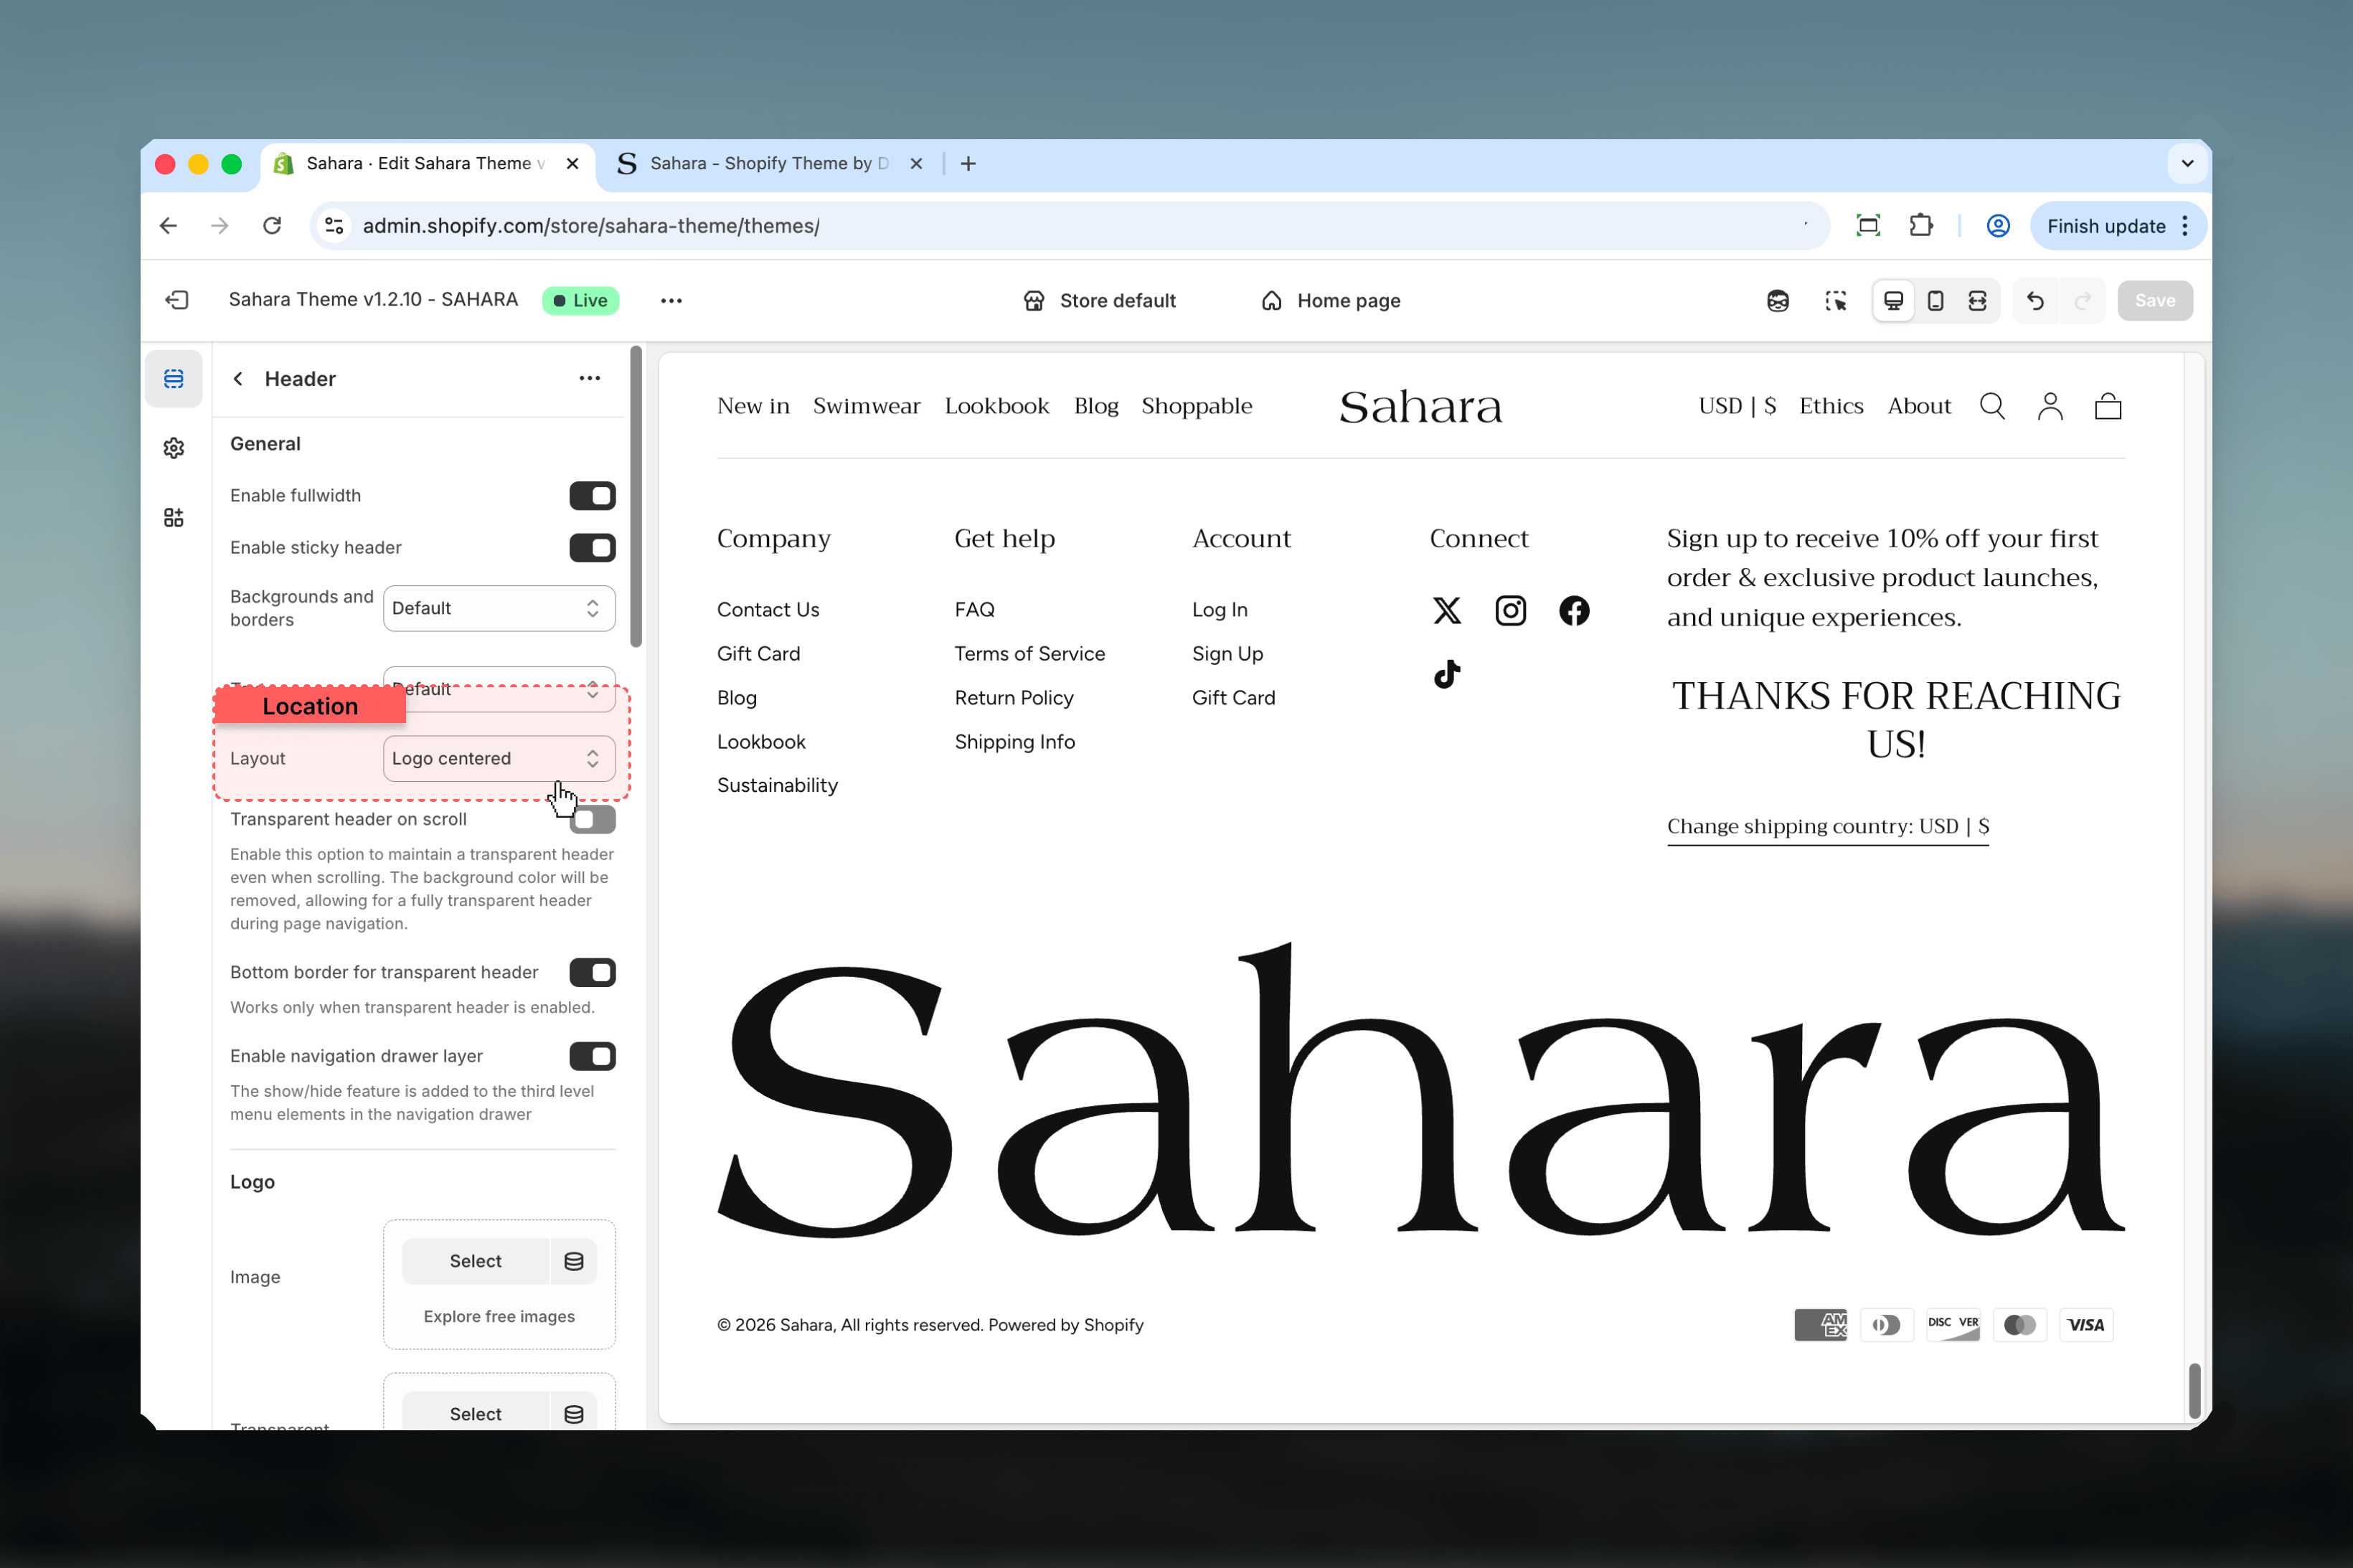Open the Instagram social icon
The height and width of the screenshot is (1568, 2353).
[x=1510, y=610]
